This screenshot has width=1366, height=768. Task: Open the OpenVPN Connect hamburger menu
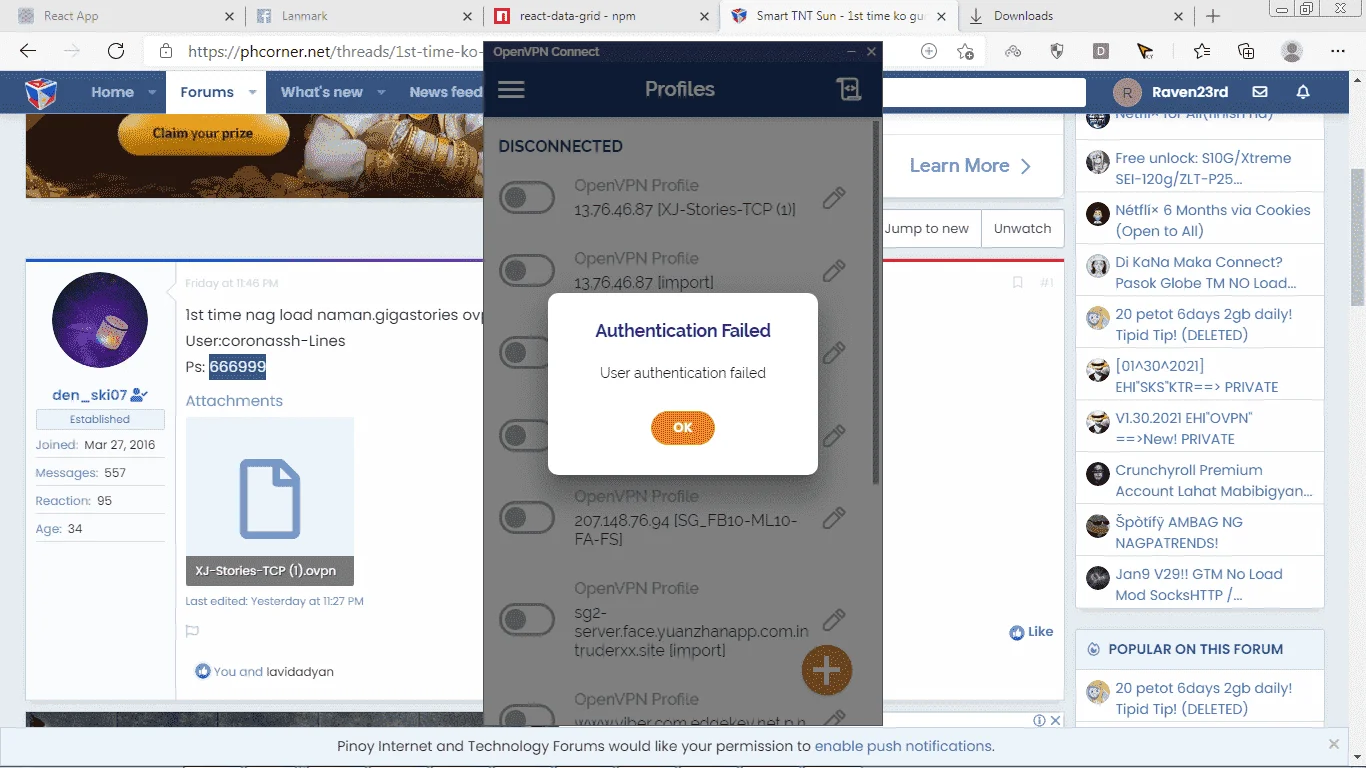click(511, 89)
